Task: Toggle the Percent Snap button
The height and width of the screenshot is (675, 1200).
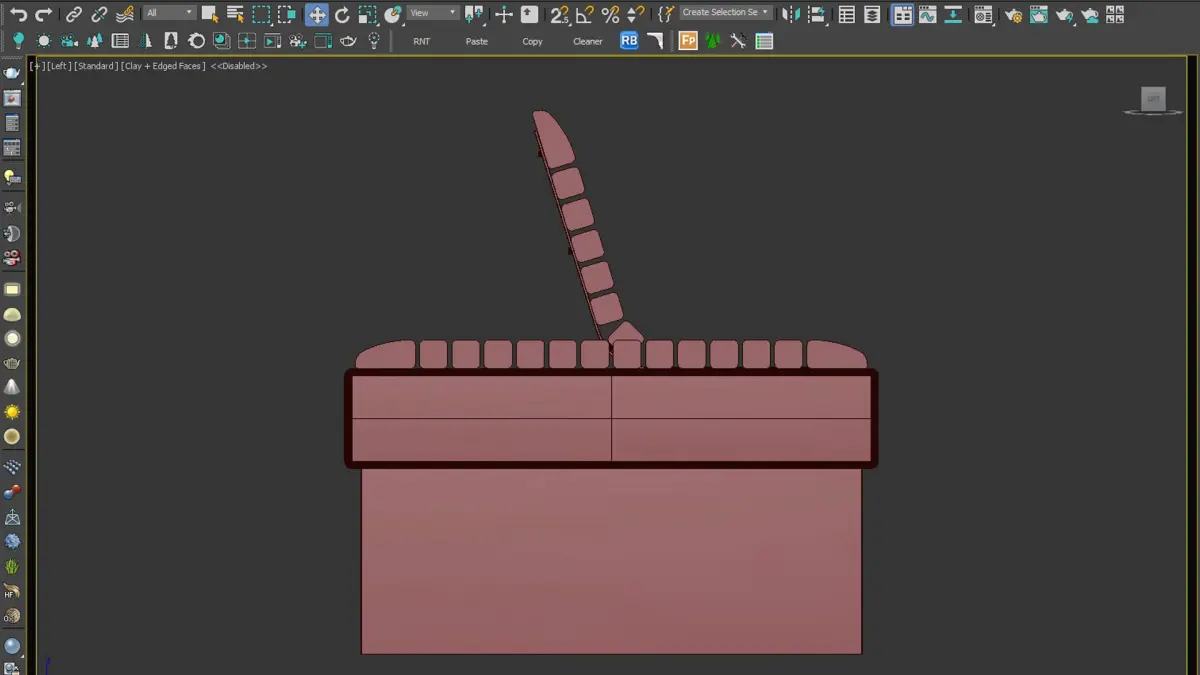Action: tap(610, 14)
